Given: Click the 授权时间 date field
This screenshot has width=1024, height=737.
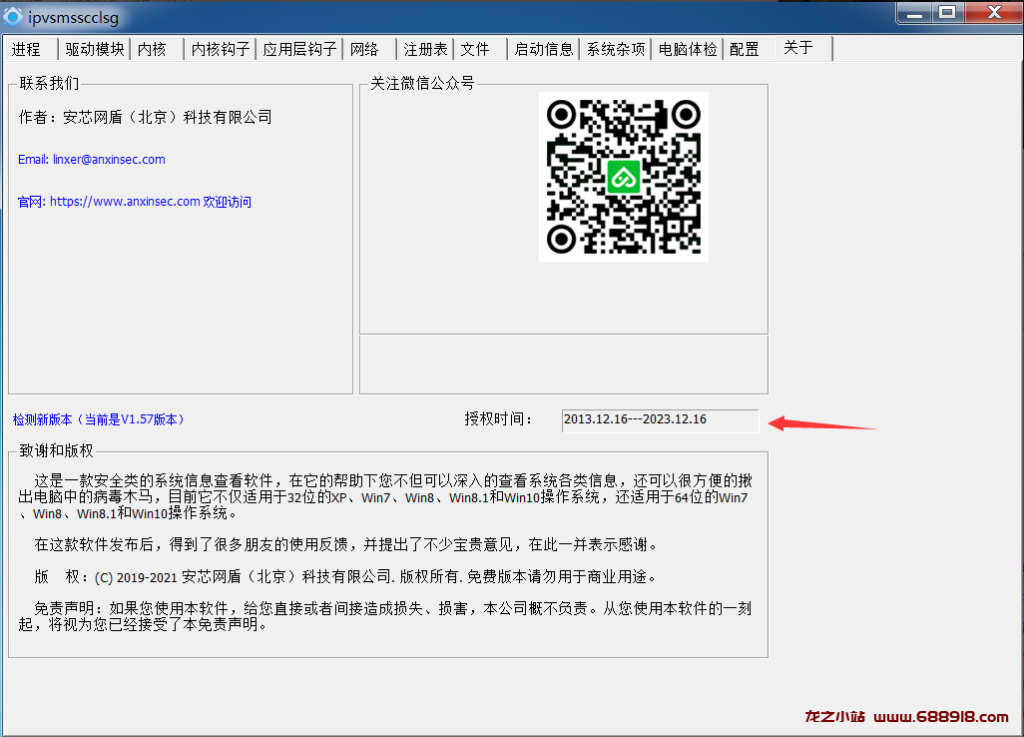Looking at the screenshot, I should [x=660, y=420].
